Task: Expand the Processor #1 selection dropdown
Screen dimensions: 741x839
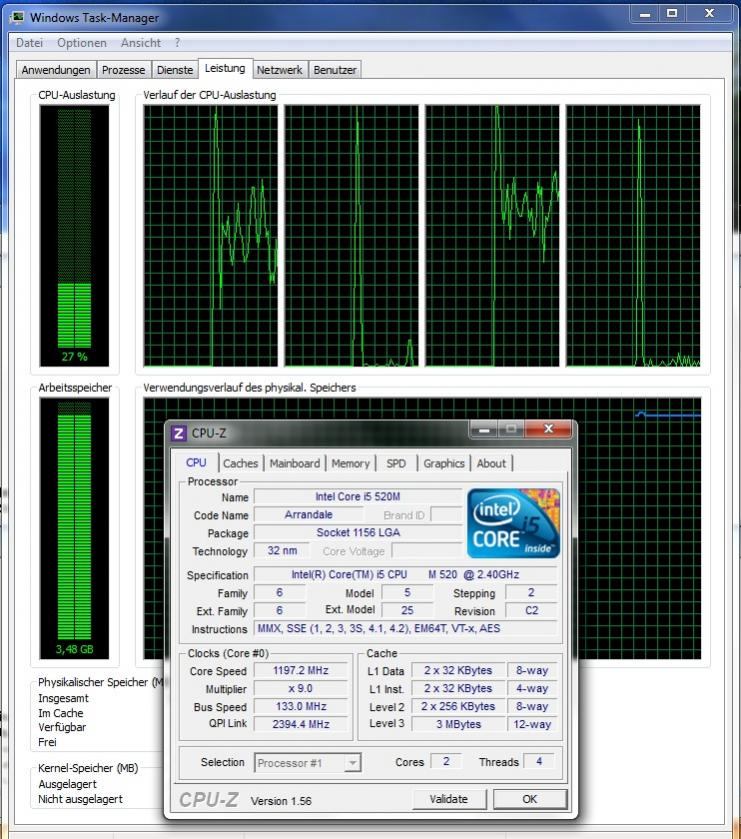Action: click(352, 762)
